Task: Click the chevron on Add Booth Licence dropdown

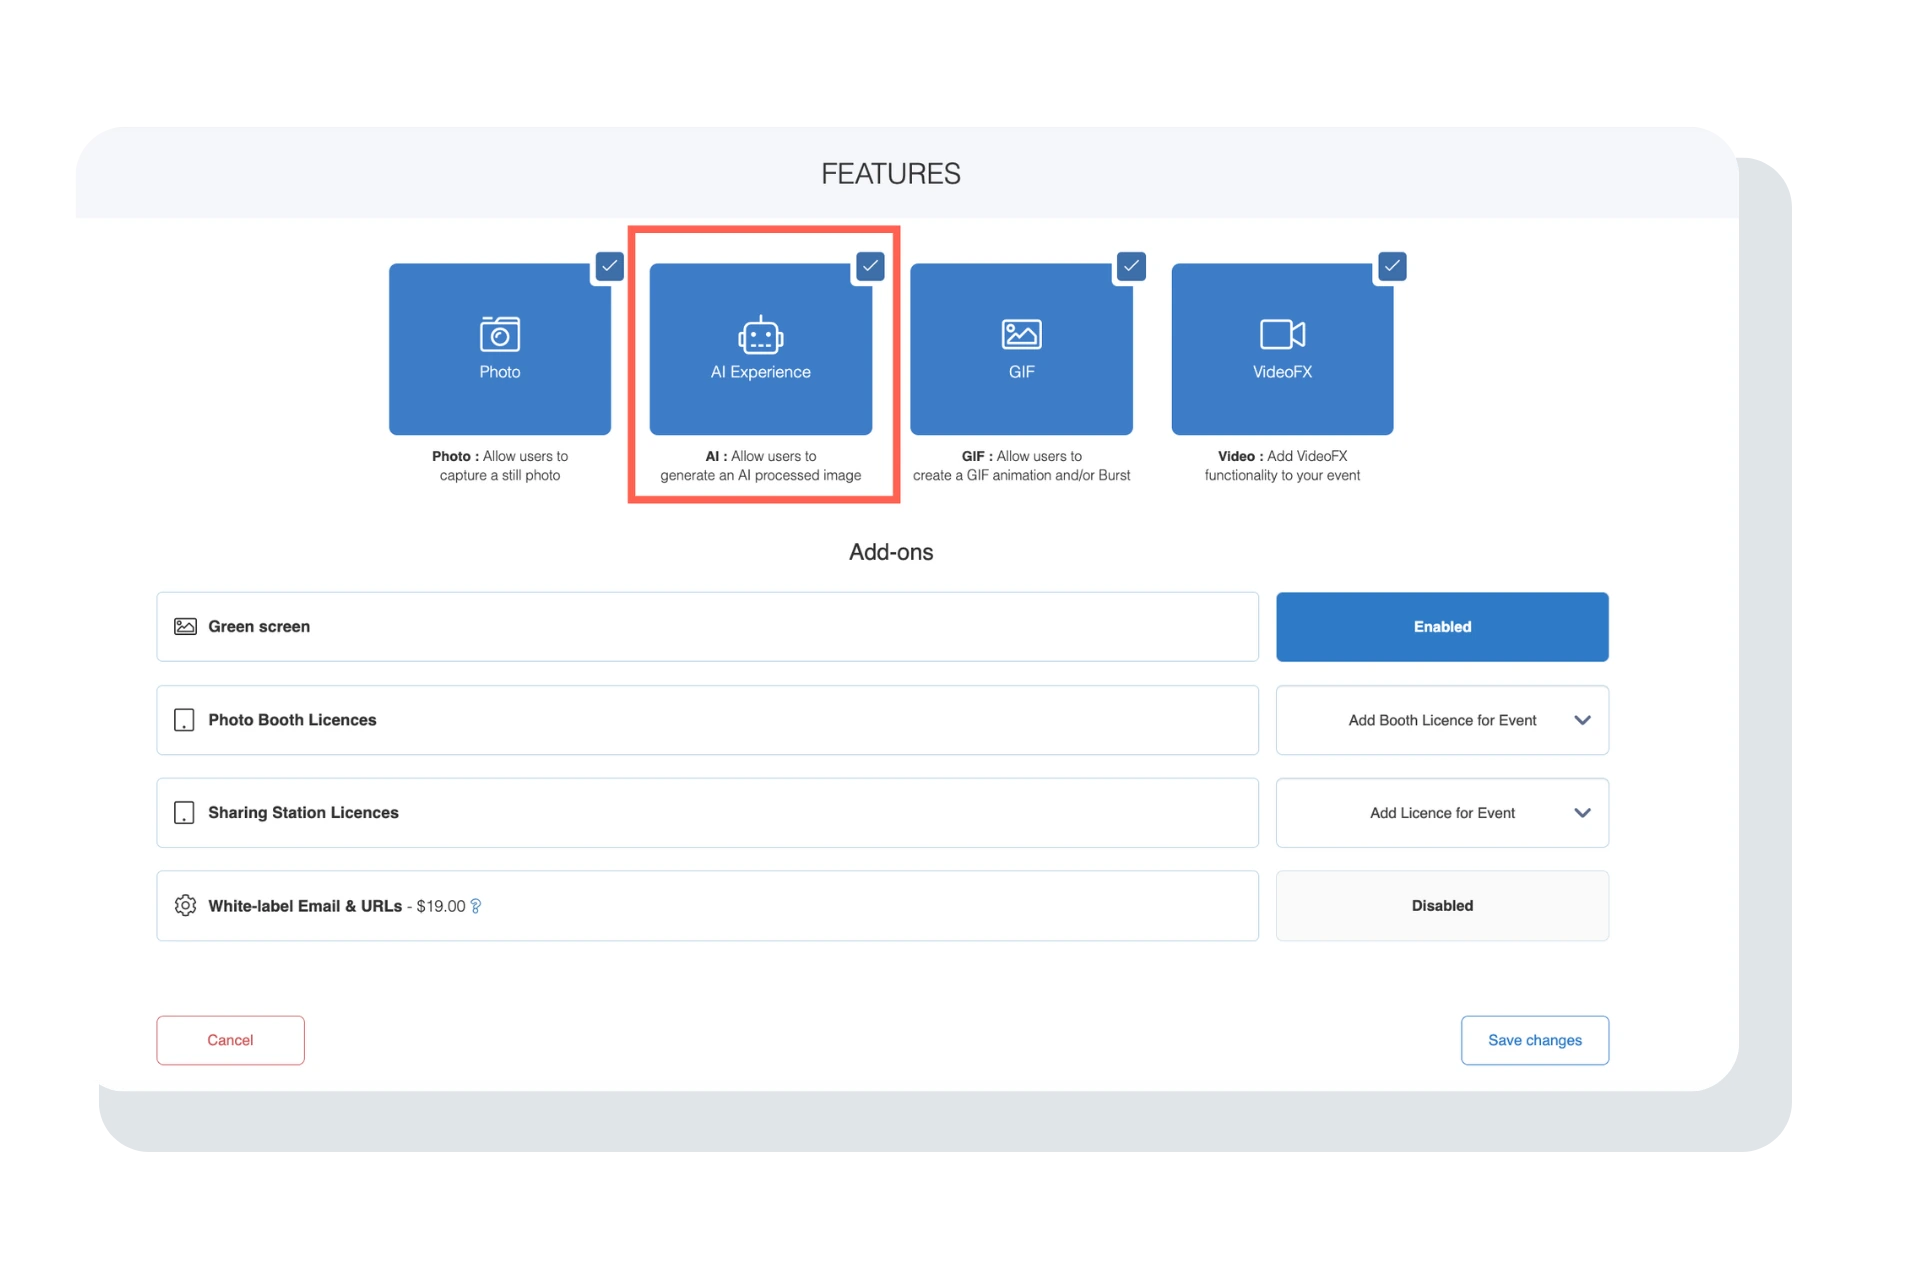Action: 1582,720
